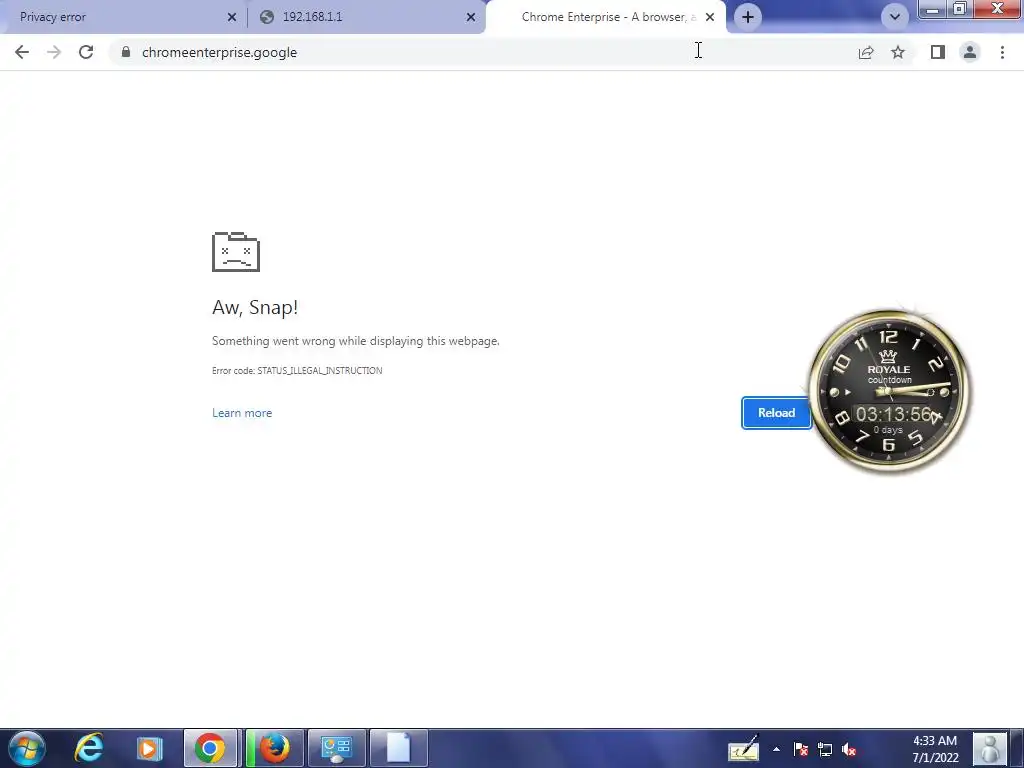1024x768 pixels.
Task: Click the Forward navigation arrow
Action: (x=54, y=52)
